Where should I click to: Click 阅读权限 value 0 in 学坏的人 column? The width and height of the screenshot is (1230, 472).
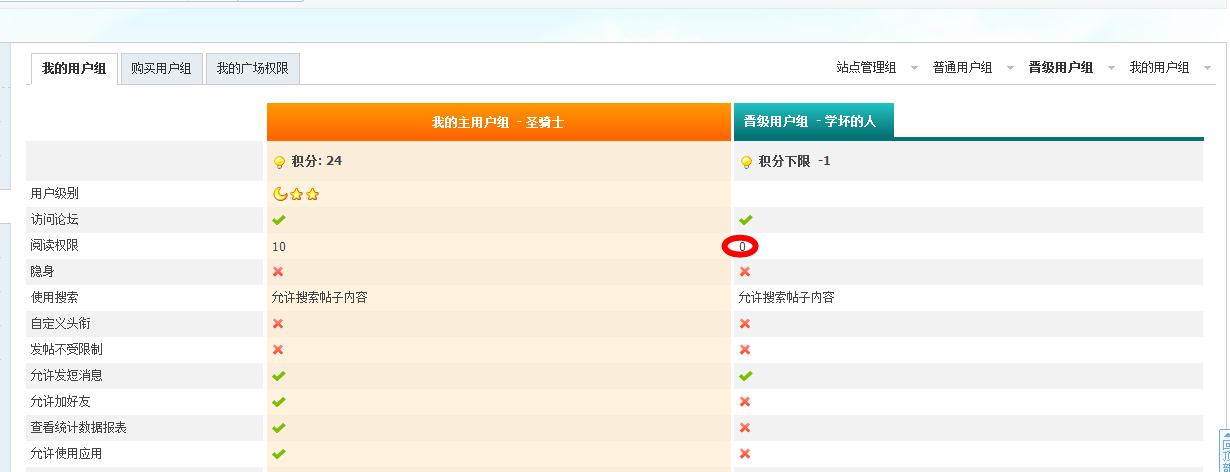click(x=742, y=247)
